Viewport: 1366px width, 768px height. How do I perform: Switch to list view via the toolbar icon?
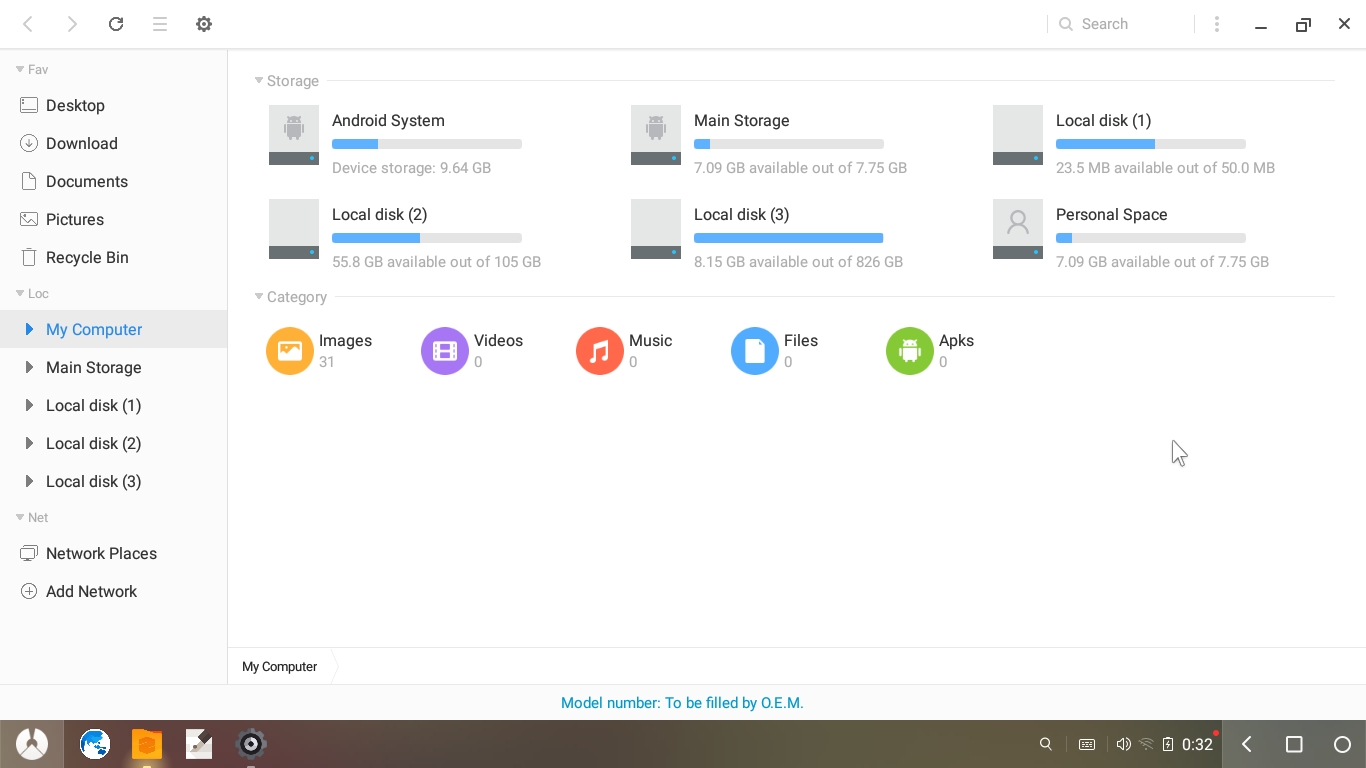pos(160,24)
